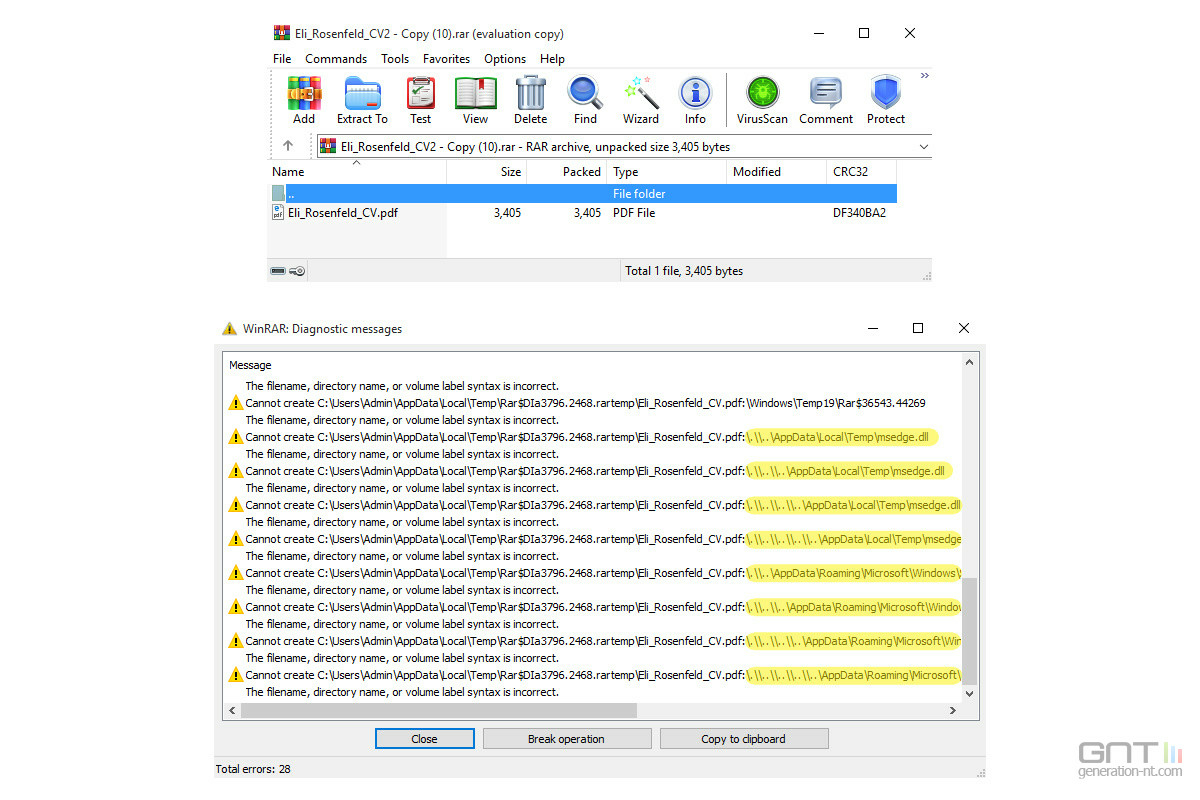The image size is (1200, 800).
Task: Click Close button in Diagnostic messages
Action: pos(425,739)
